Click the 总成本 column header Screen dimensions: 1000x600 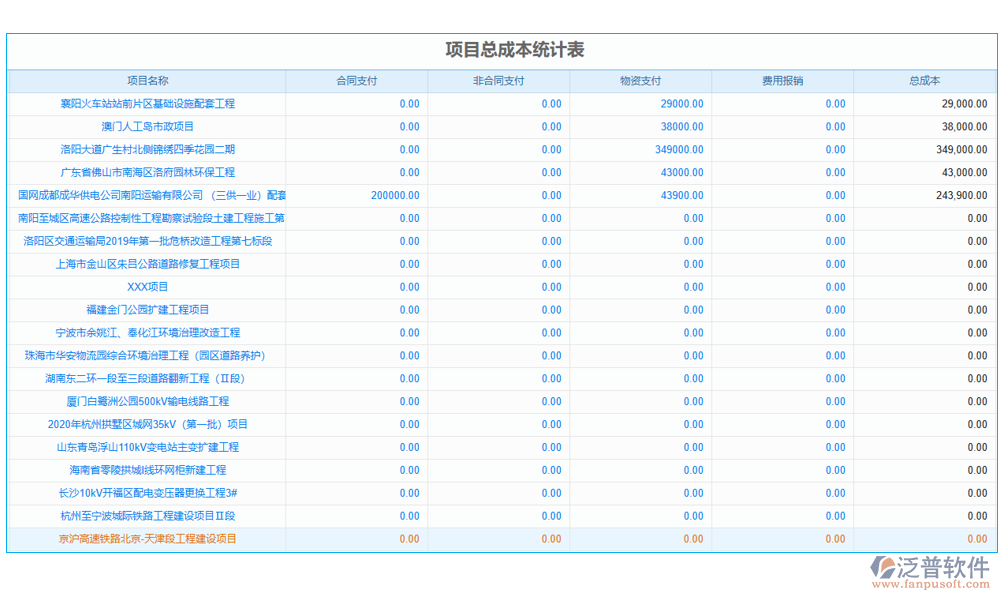924,81
